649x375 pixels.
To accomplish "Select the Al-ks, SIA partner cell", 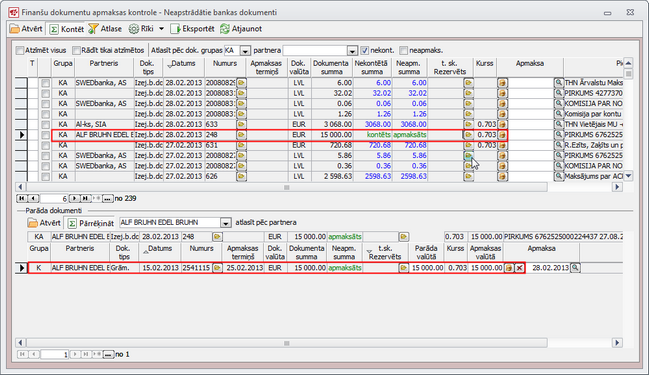I will [104, 125].
